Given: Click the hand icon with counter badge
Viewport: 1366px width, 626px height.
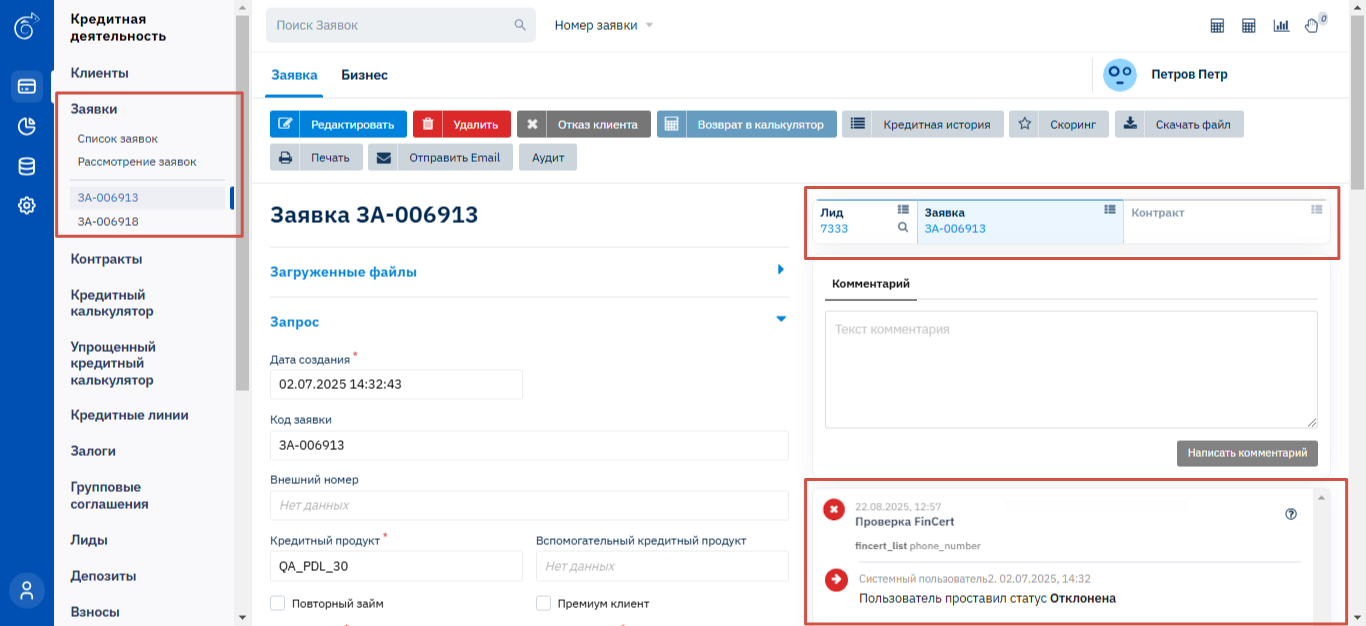Looking at the screenshot, I should coord(1312,26).
